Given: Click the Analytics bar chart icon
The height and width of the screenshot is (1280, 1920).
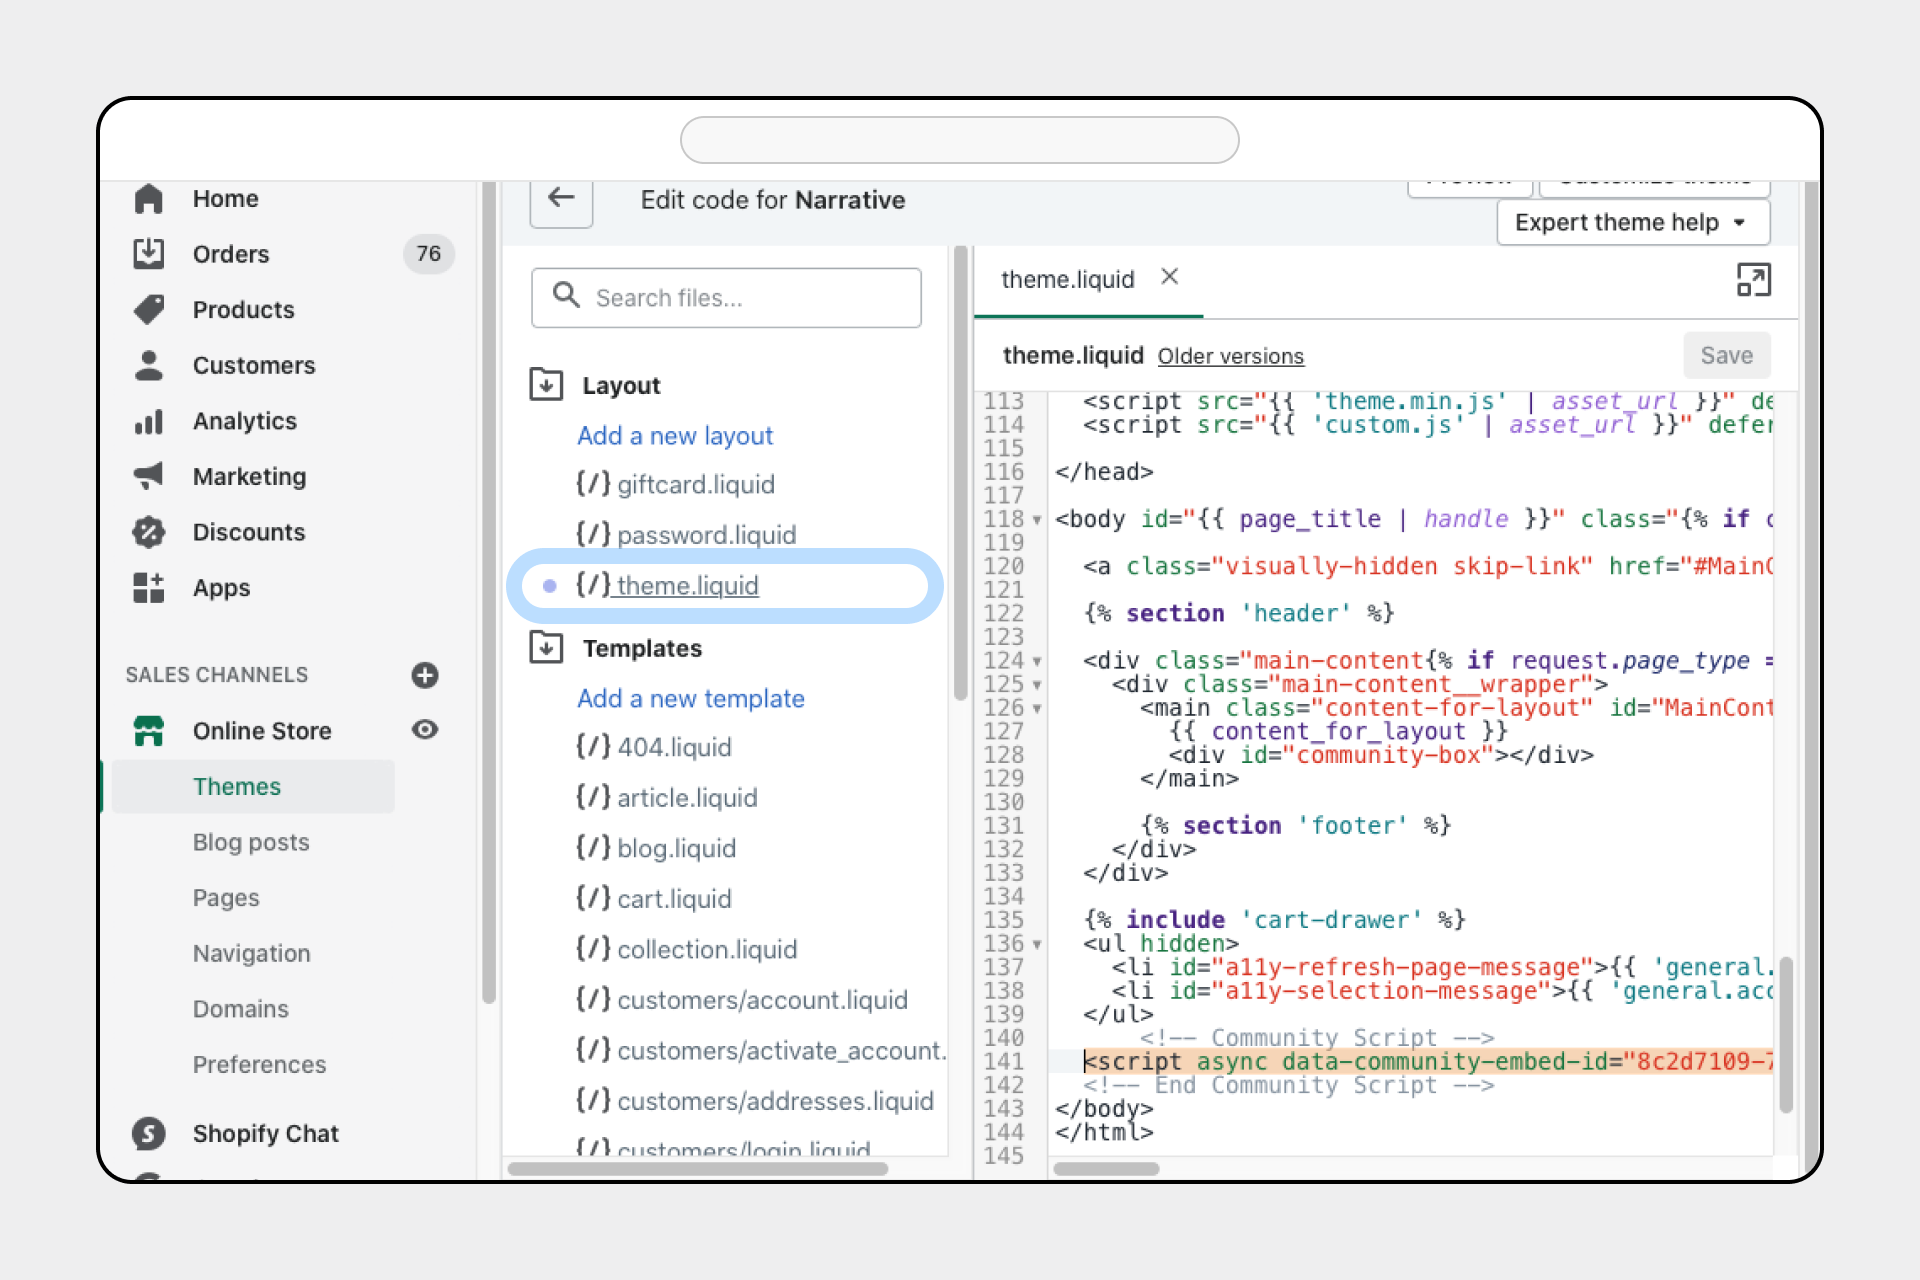Looking at the screenshot, I should pyautogui.click(x=148, y=421).
